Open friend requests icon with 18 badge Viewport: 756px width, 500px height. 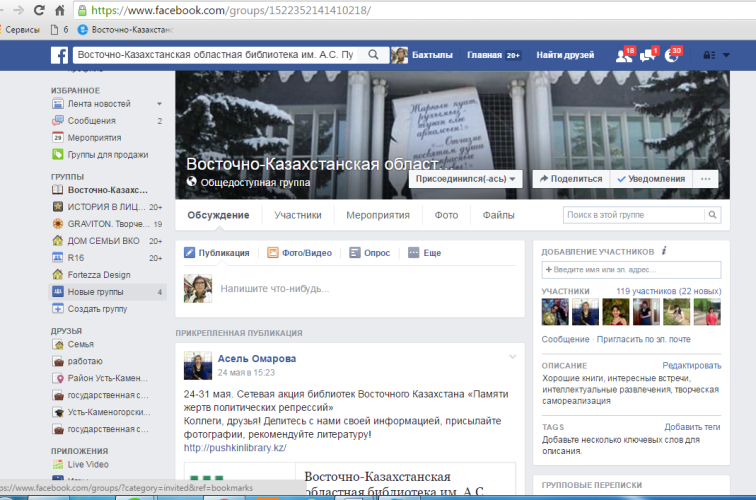click(x=623, y=56)
